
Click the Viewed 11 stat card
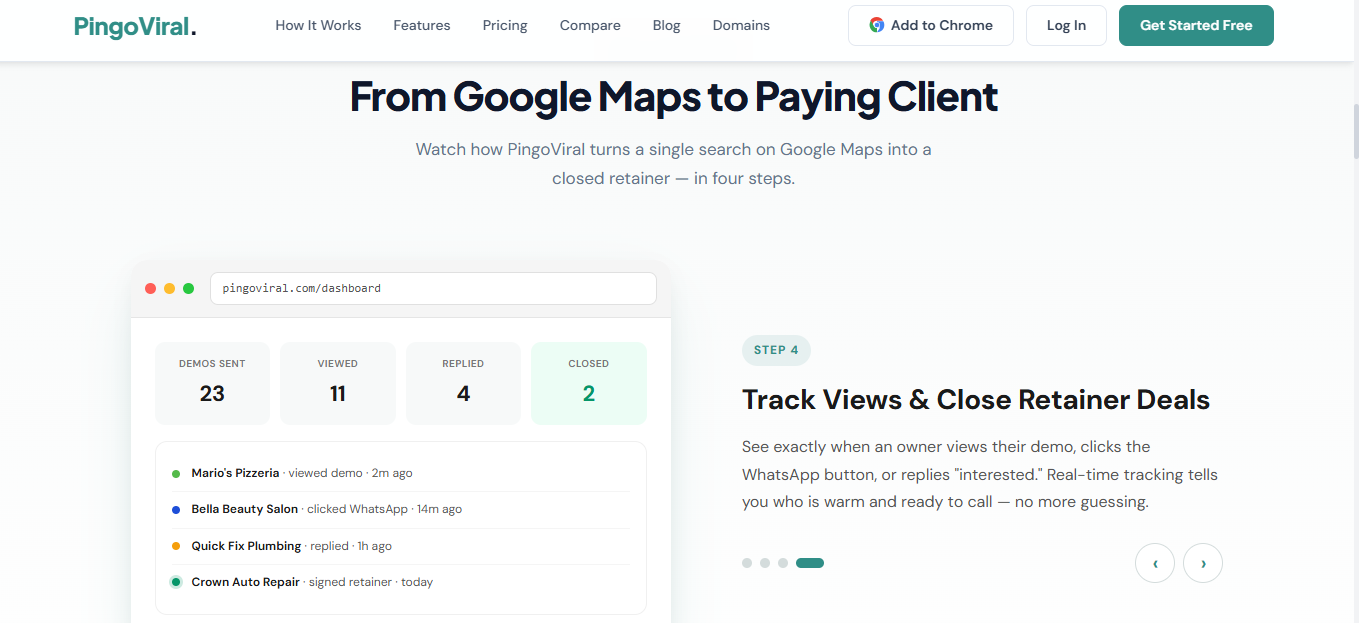click(338, 383)
